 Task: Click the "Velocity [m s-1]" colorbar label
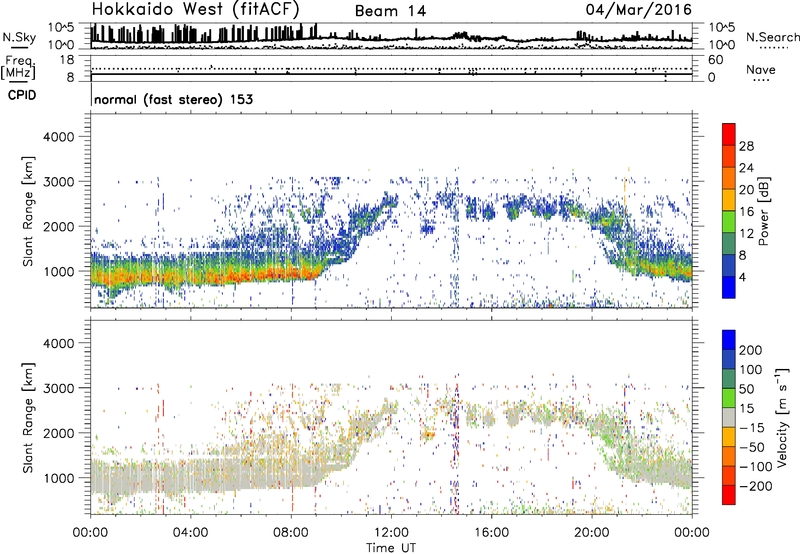(782, 417)
